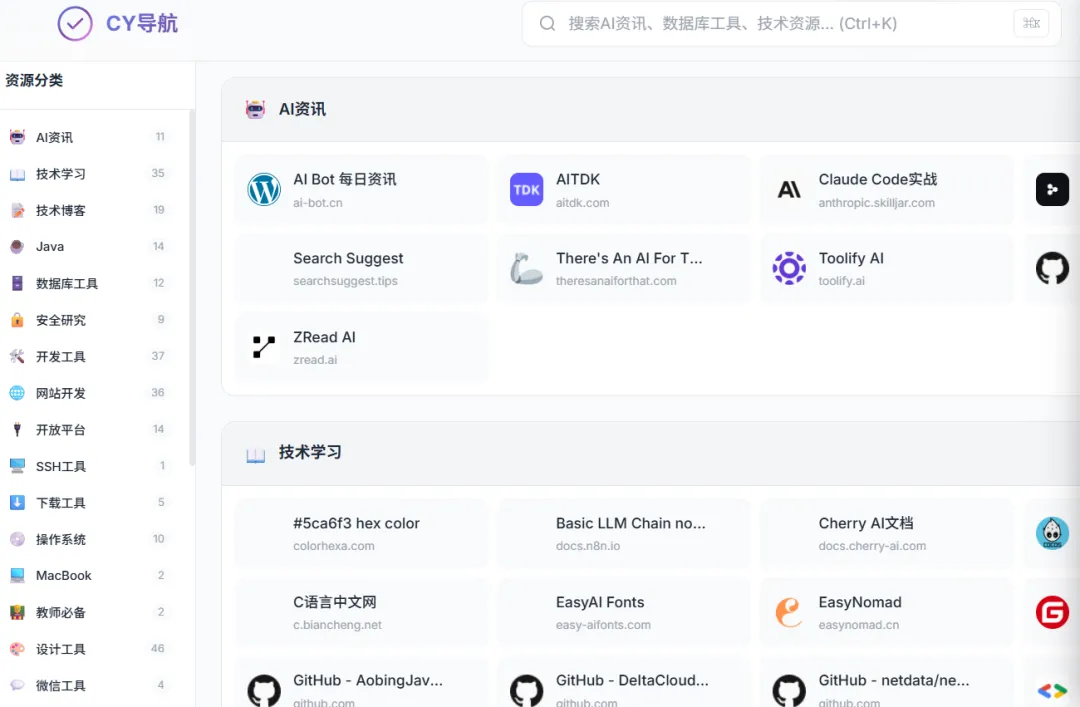Viewport: 1080px width, 707px height.
Task: Click GitHub icon on AobingJav card
Action: point(264,690)
